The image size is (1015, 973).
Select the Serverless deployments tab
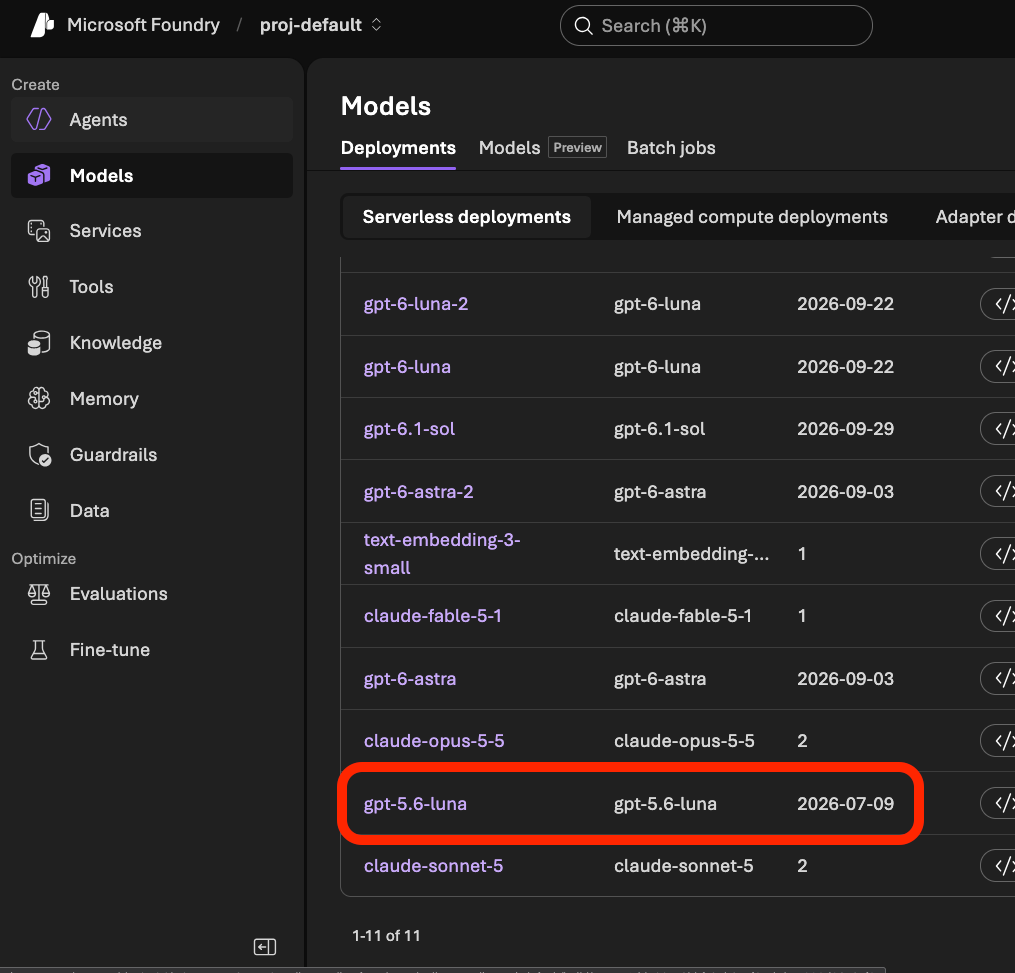466,217
